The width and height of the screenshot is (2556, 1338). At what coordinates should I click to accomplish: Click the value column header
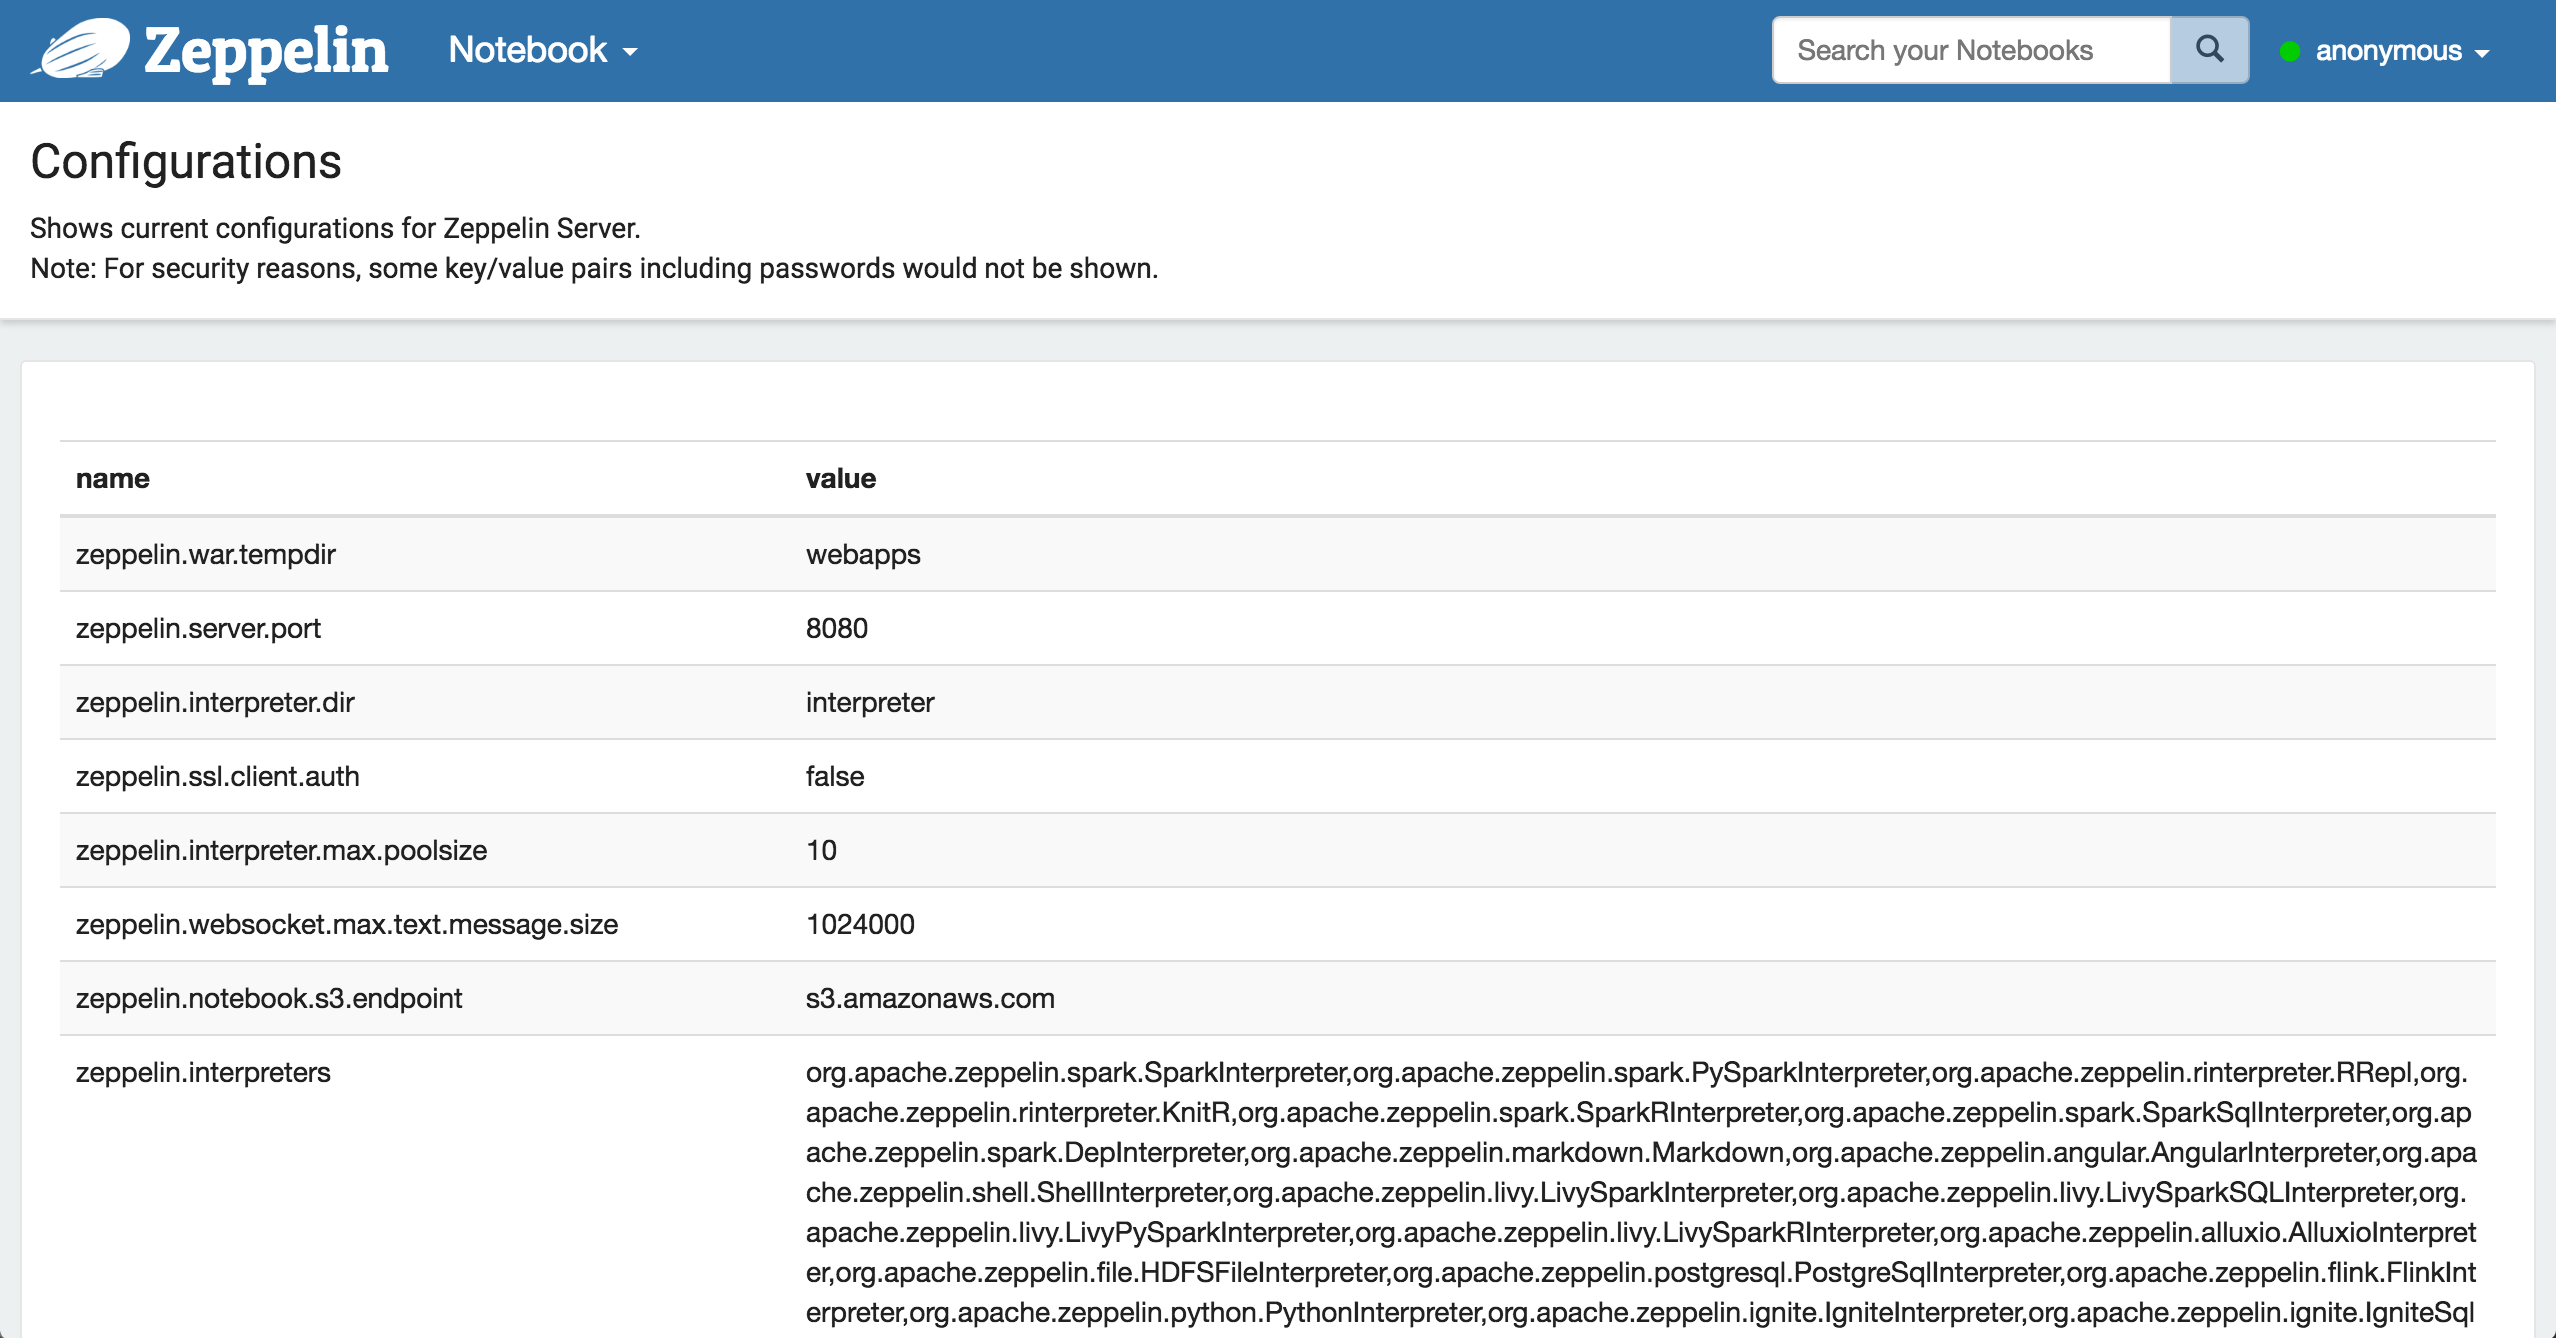tap(840, 479)
